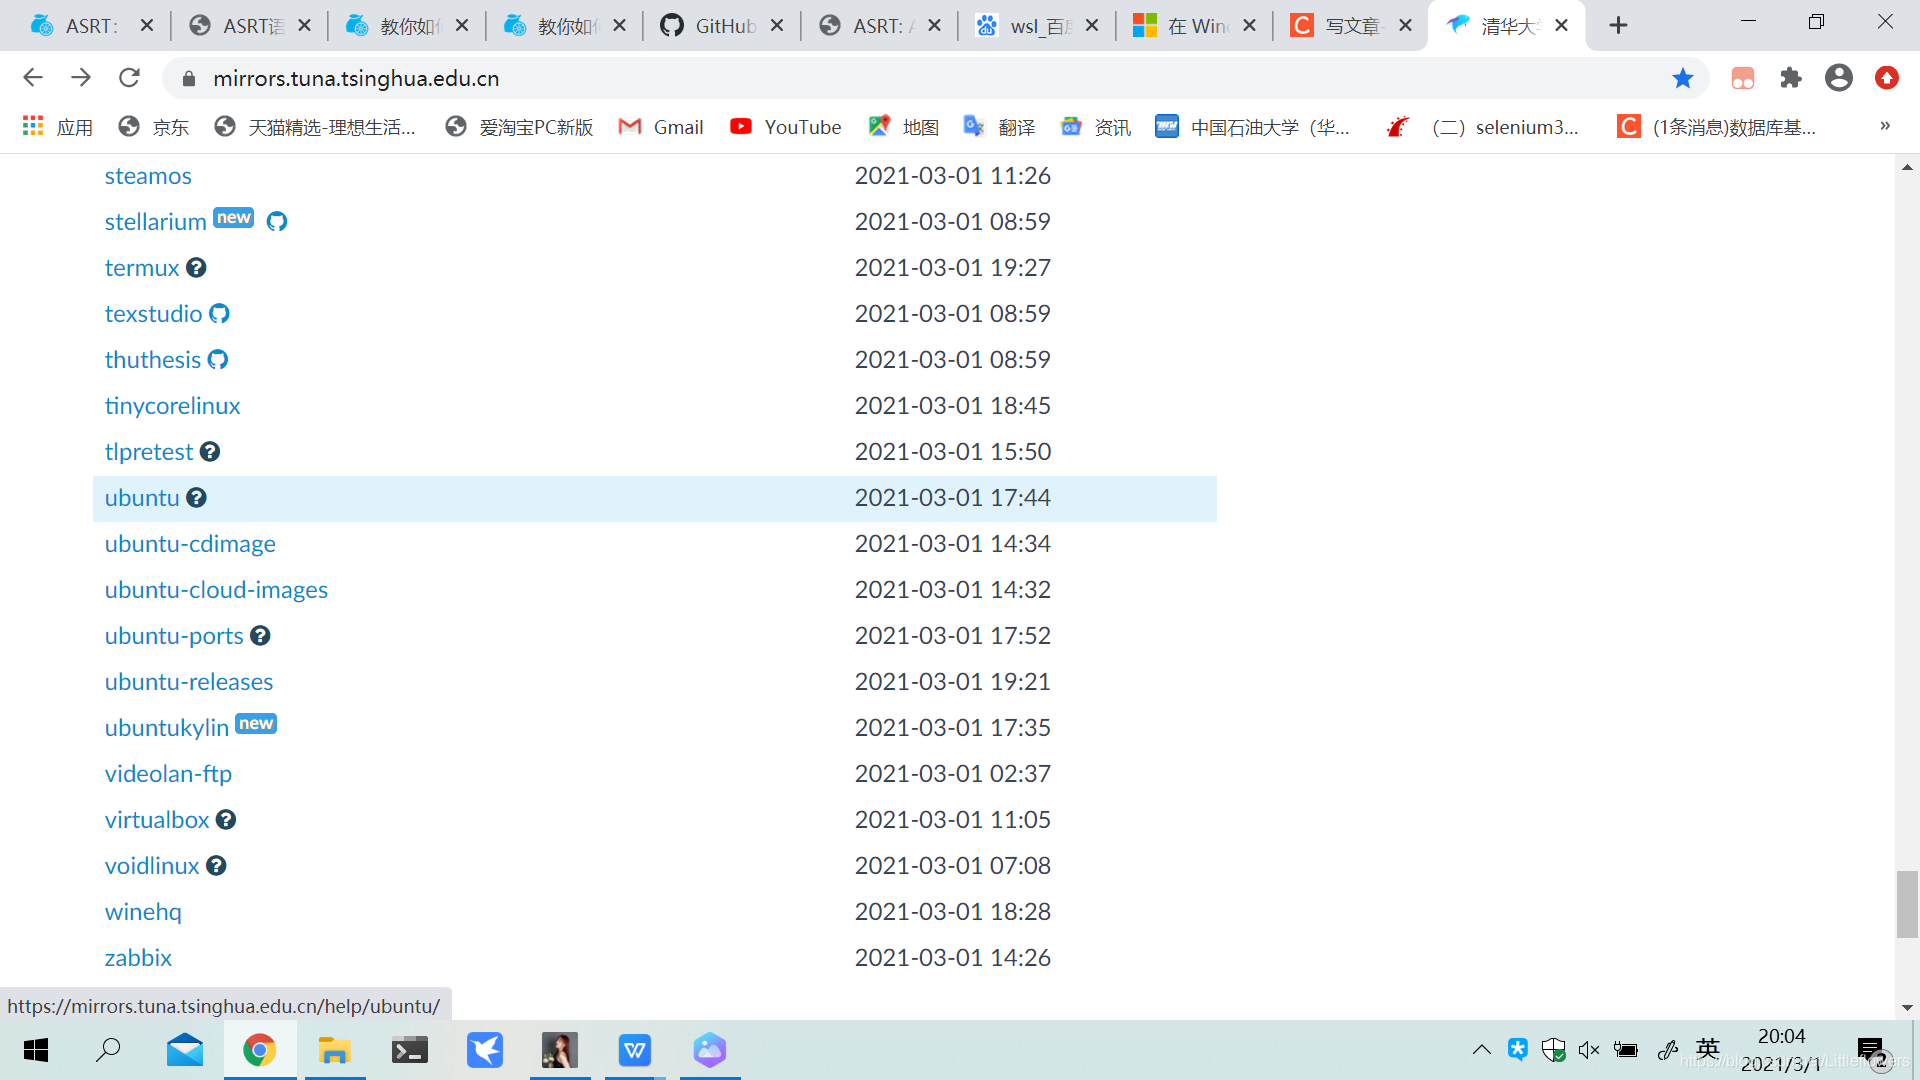Screen dimensions: 1920x1080
Task: Open the Mail app in taskbar
Action: [185, 1050]
